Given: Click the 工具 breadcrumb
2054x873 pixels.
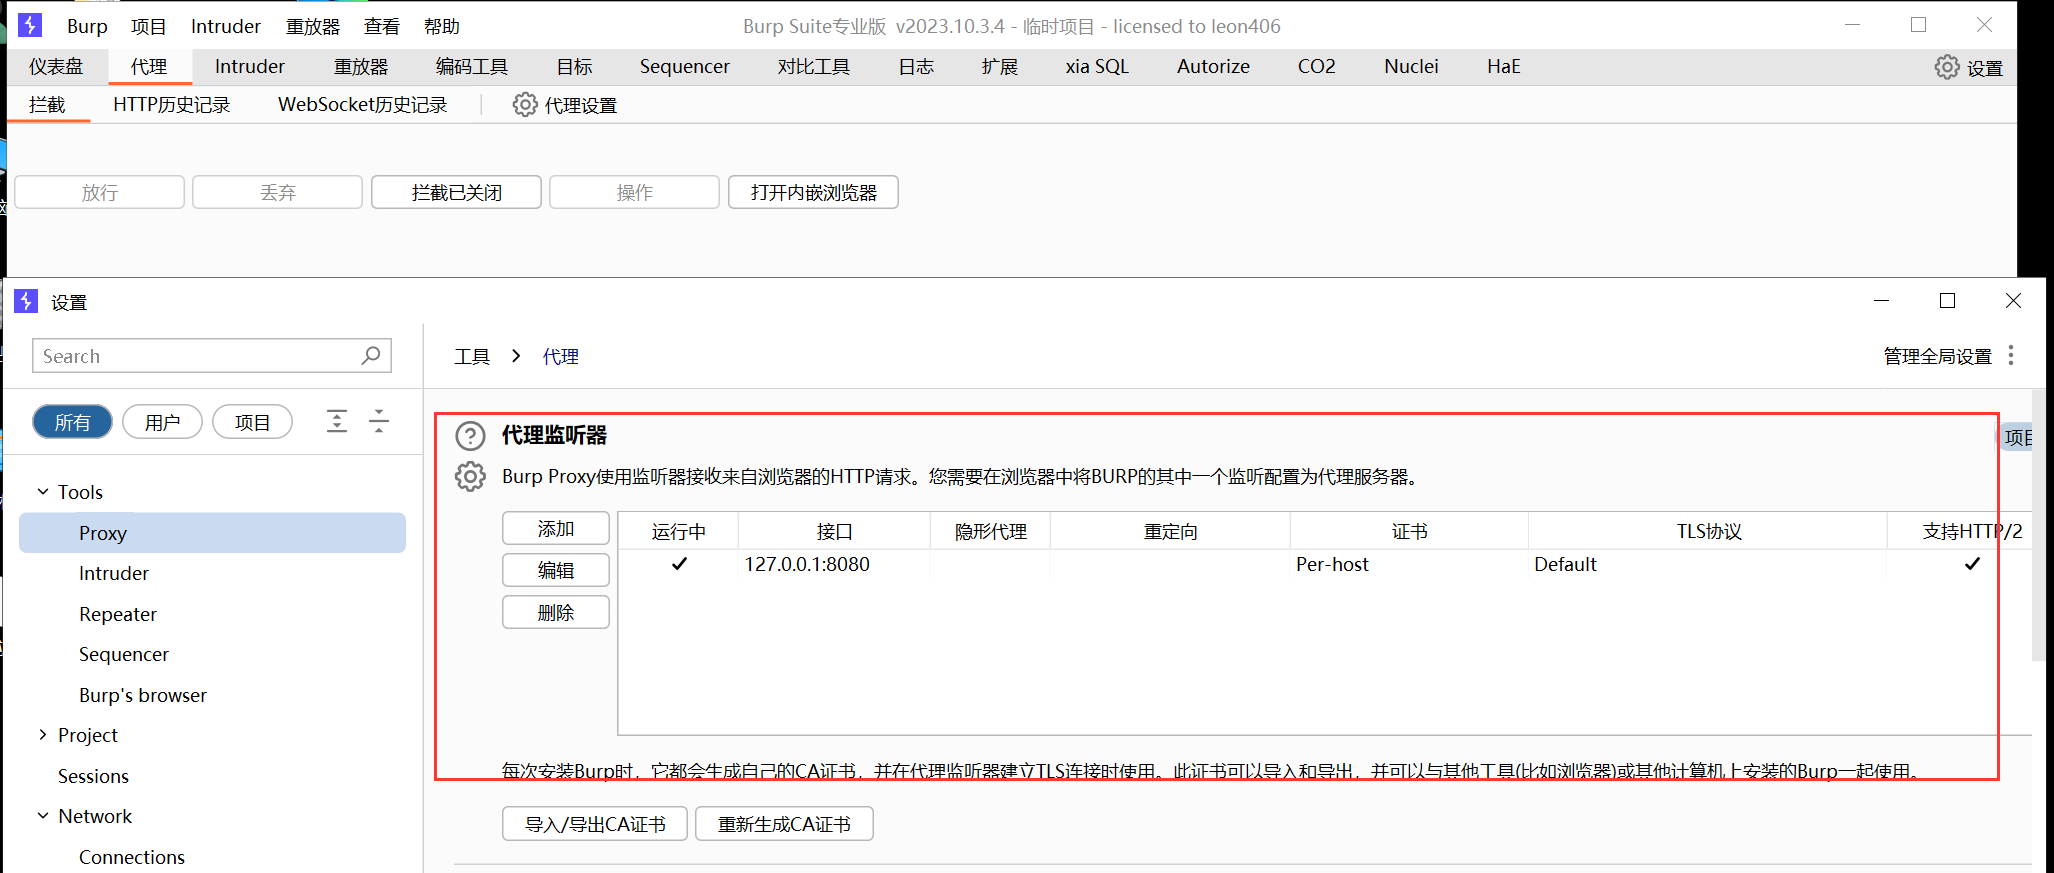Looking at the screenshot, I should [472, 356].
